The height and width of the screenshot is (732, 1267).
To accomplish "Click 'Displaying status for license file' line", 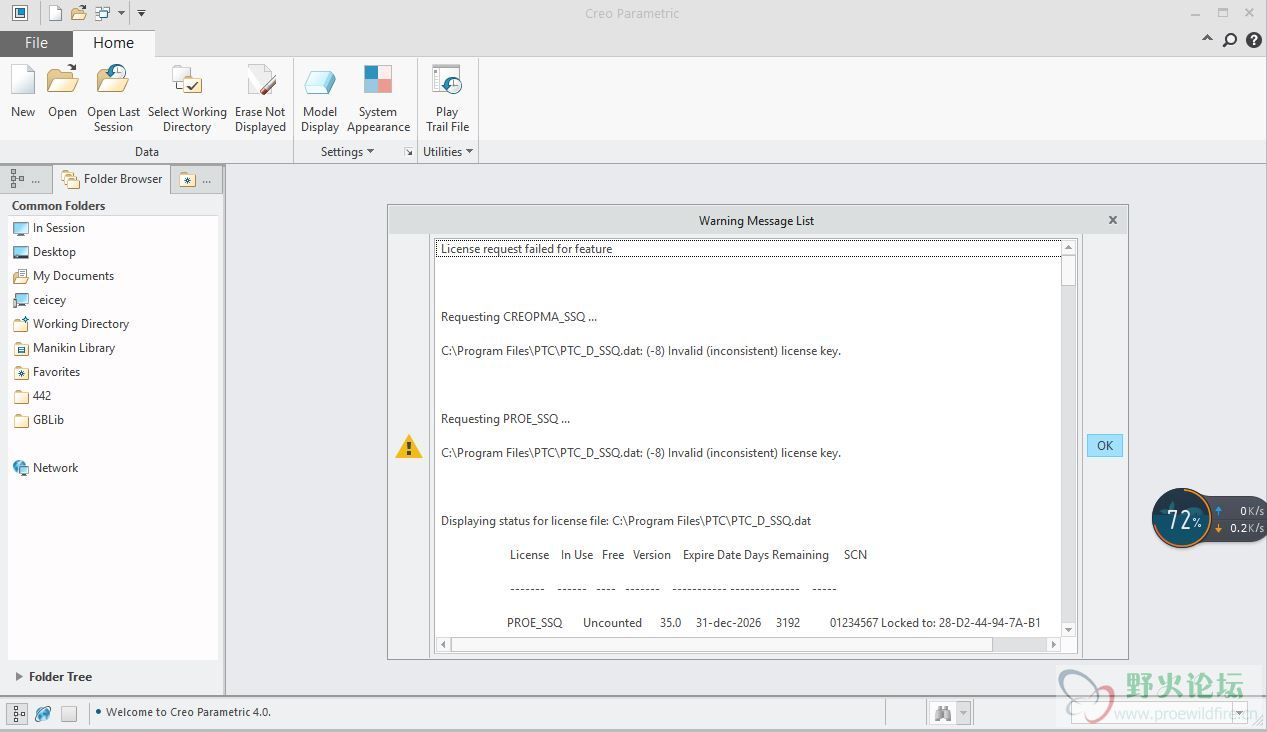I will point(626,521).
